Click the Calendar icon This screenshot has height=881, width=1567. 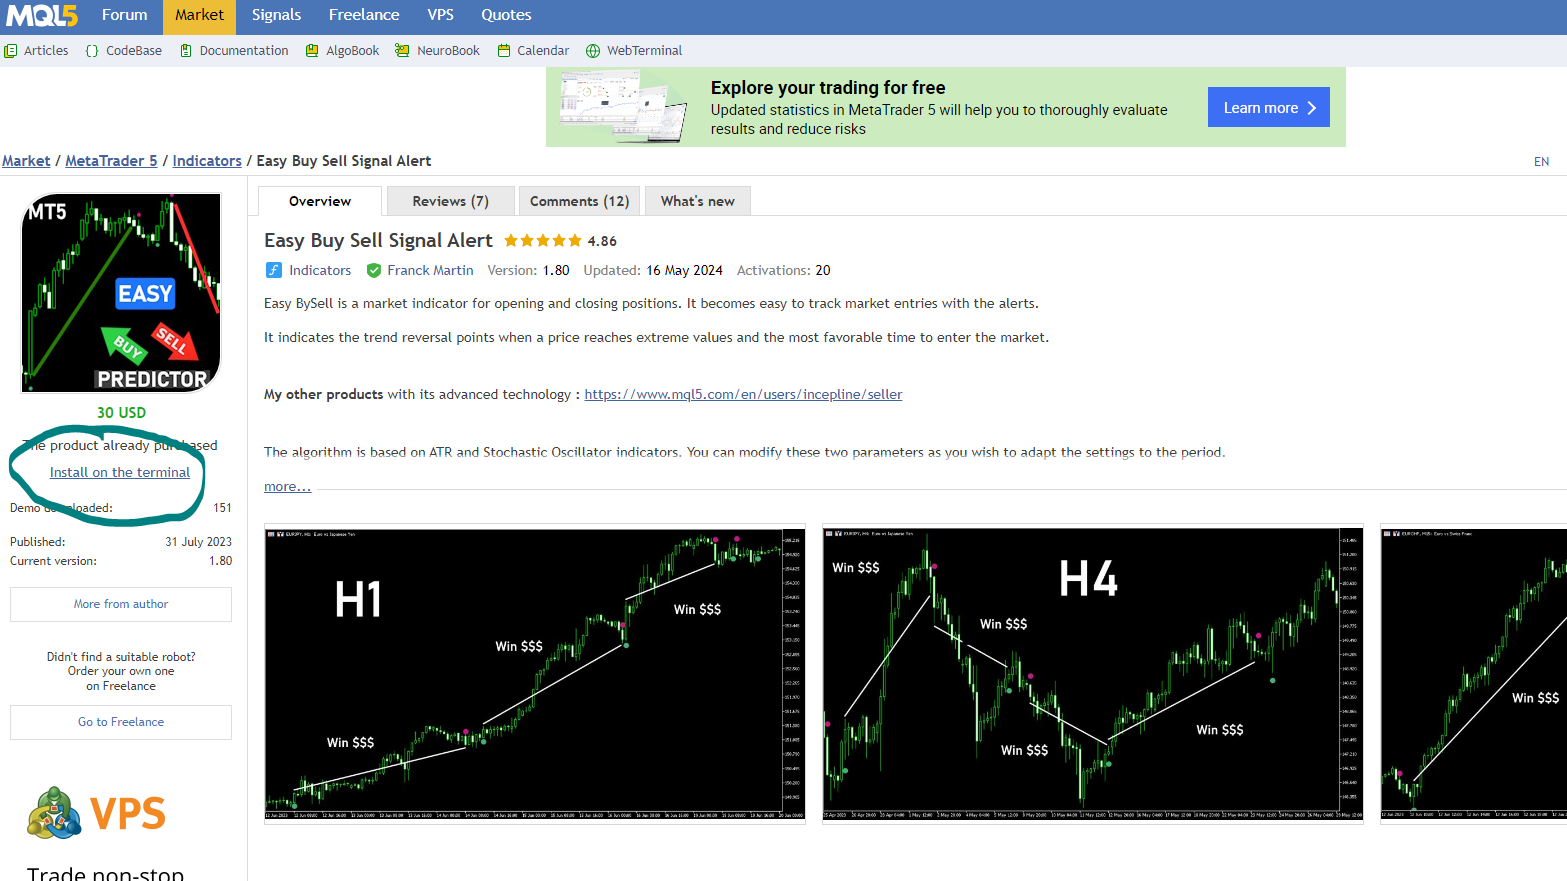tap(504, 51)
